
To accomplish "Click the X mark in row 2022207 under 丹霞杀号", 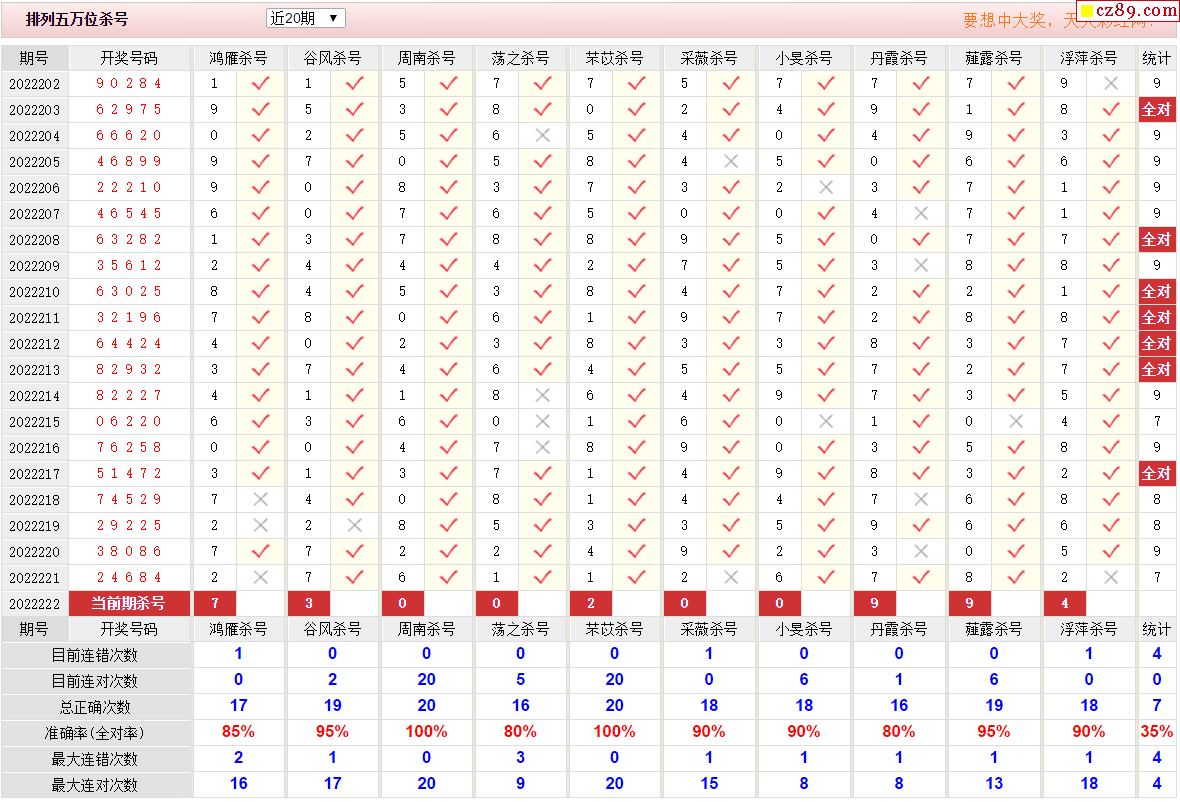I will click(x=920, y=214).
